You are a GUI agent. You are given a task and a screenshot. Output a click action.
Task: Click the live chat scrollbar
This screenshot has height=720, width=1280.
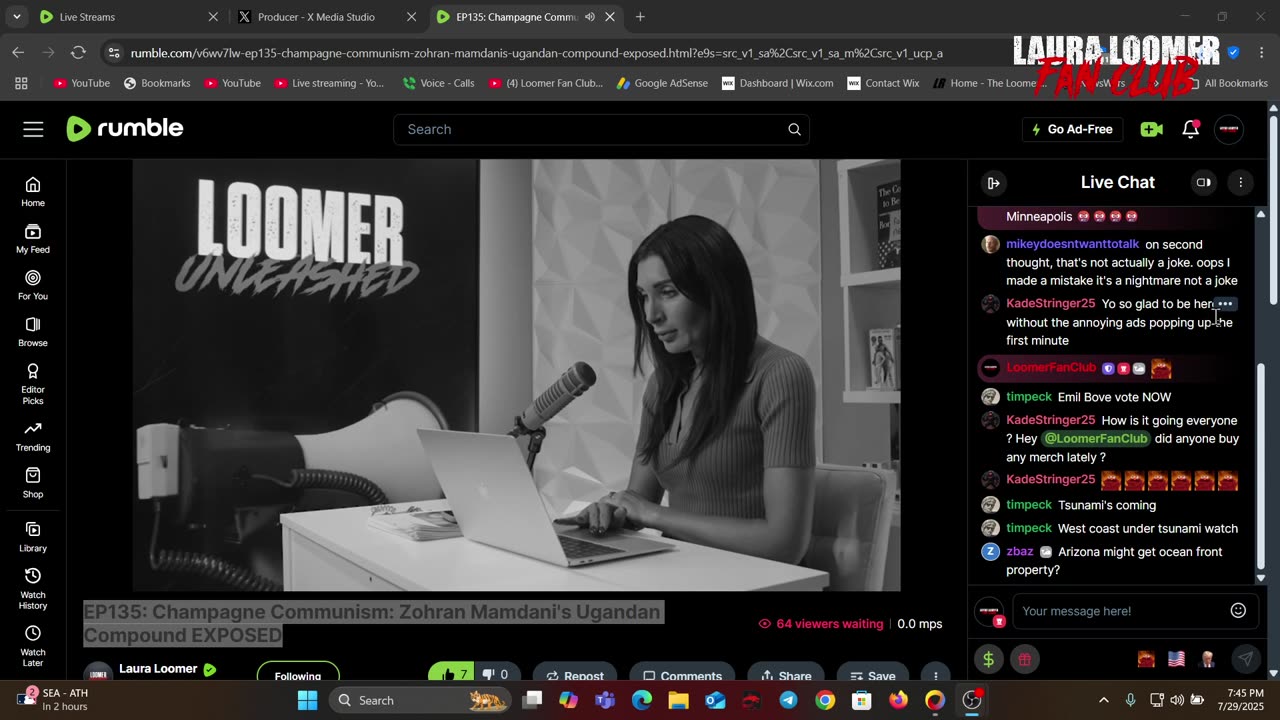1260,469
